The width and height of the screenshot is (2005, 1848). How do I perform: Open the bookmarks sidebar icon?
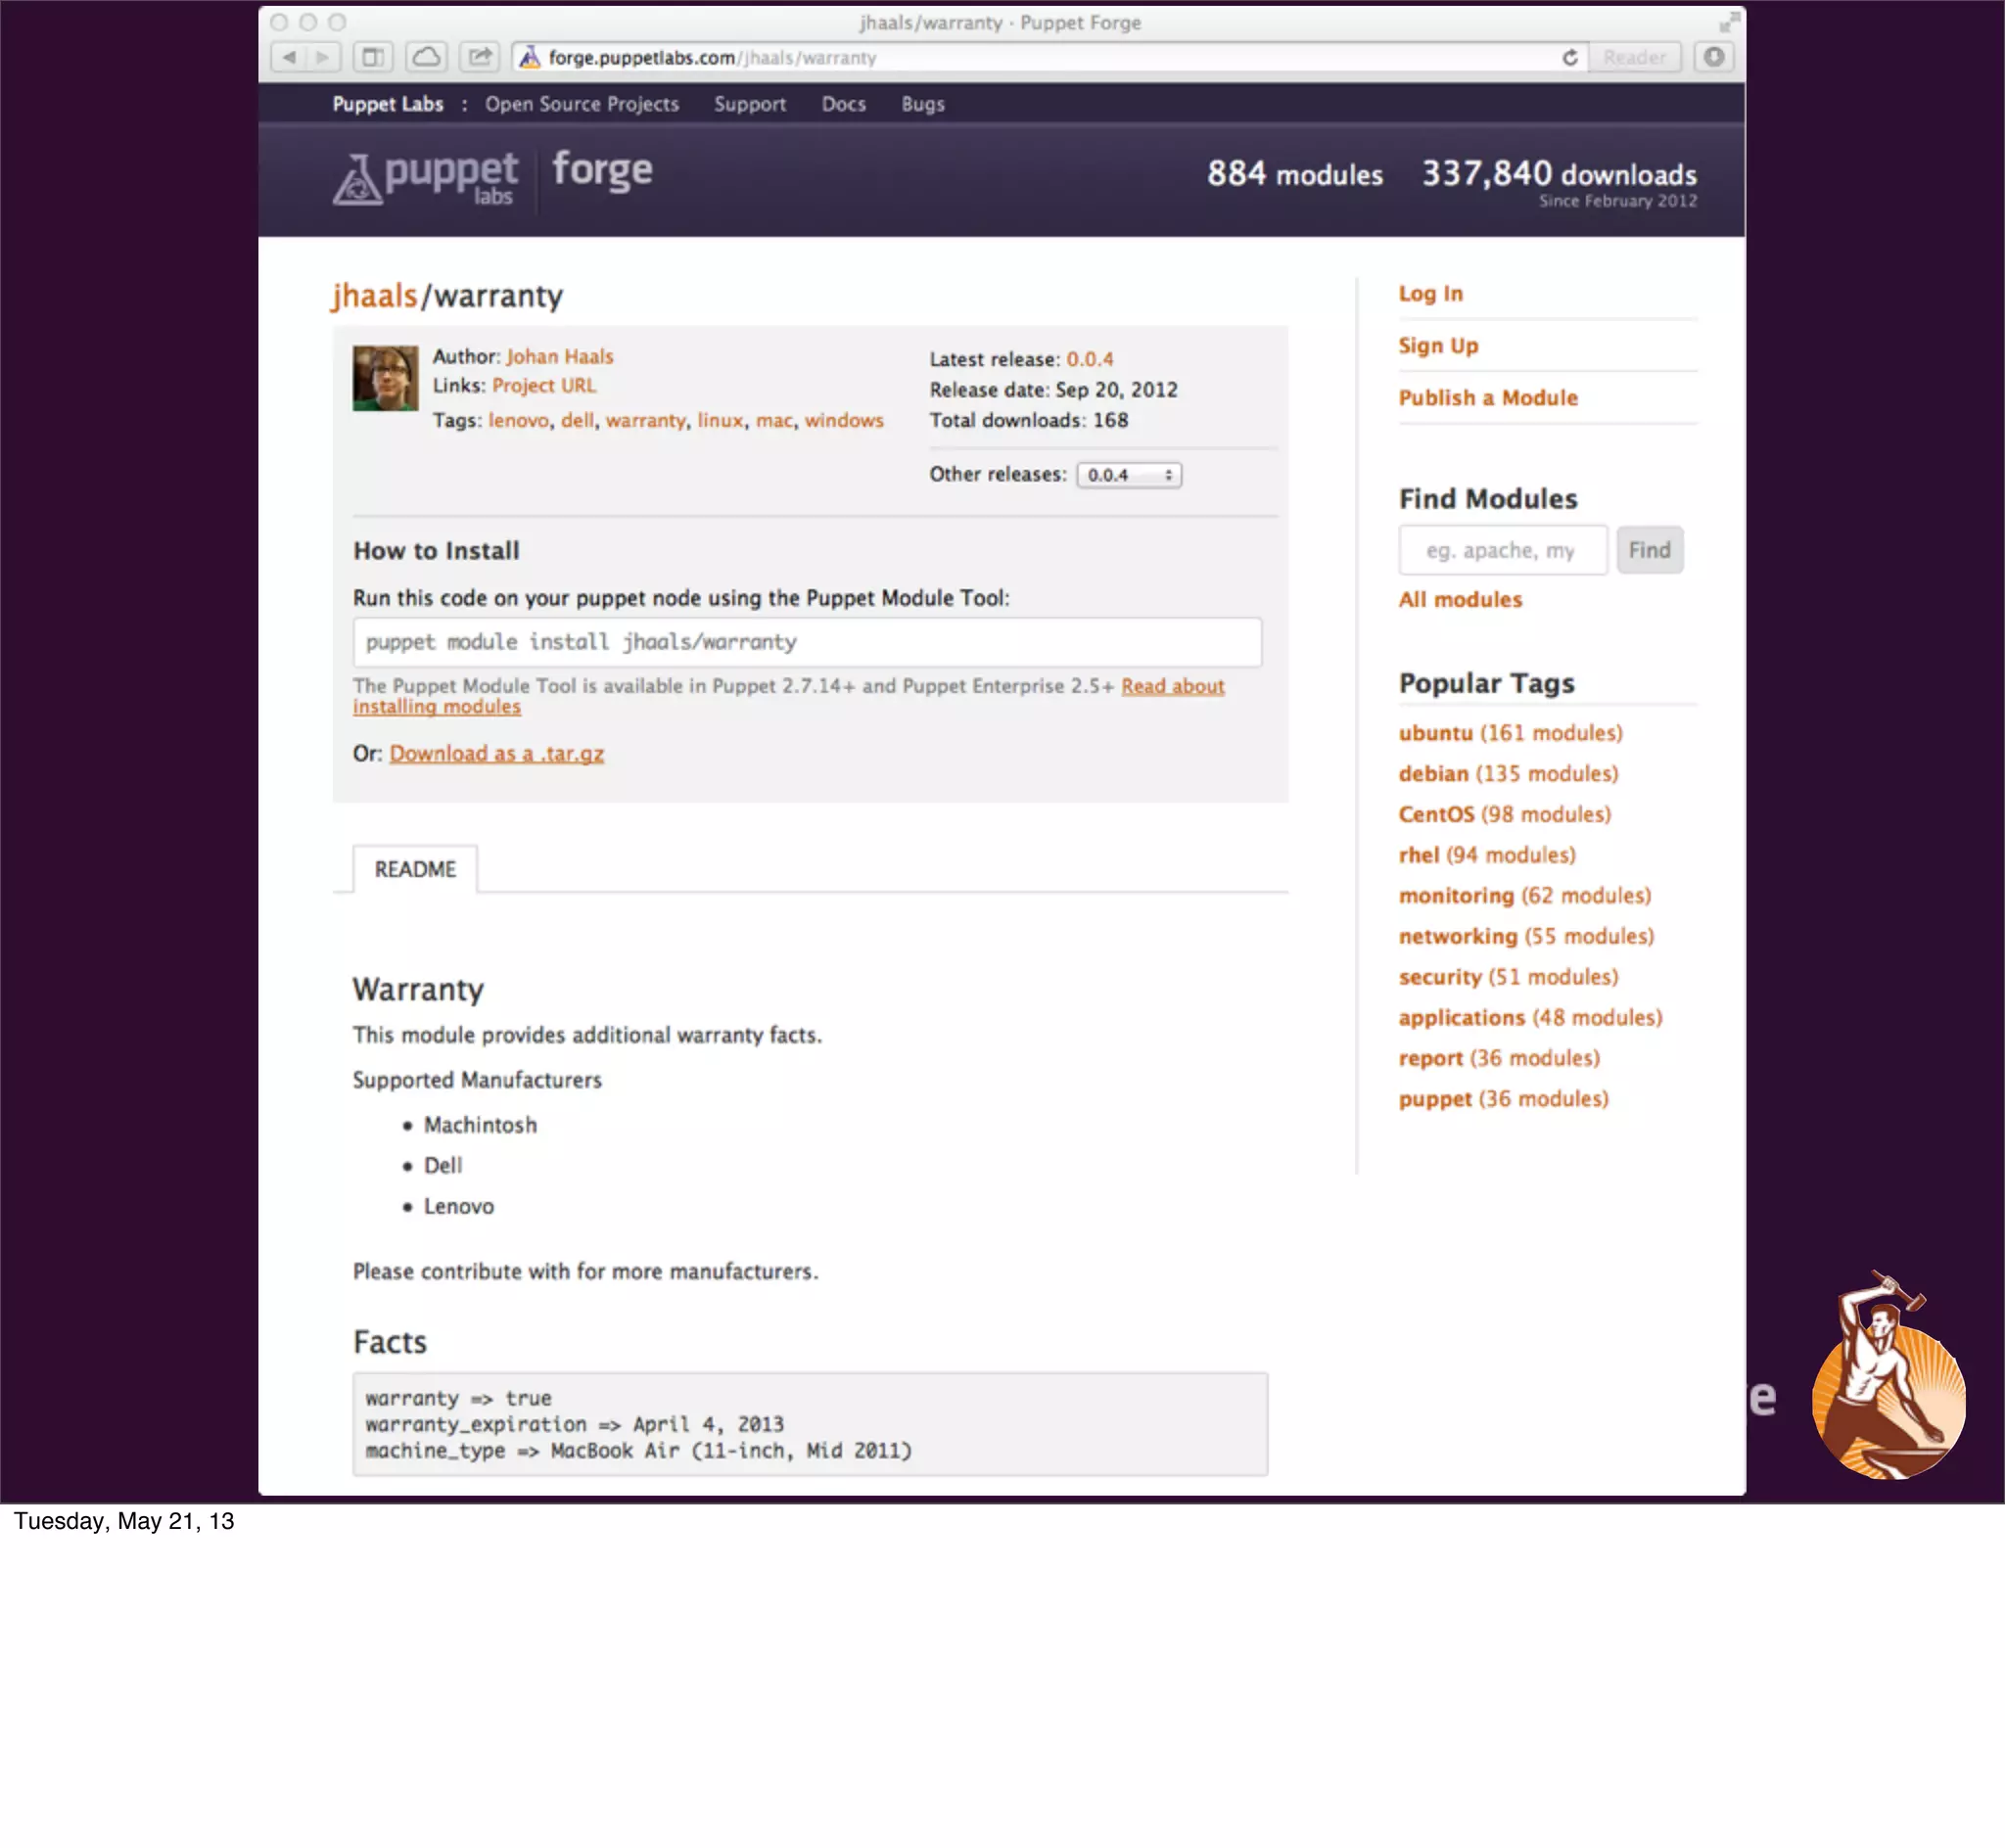click(372, 57)
